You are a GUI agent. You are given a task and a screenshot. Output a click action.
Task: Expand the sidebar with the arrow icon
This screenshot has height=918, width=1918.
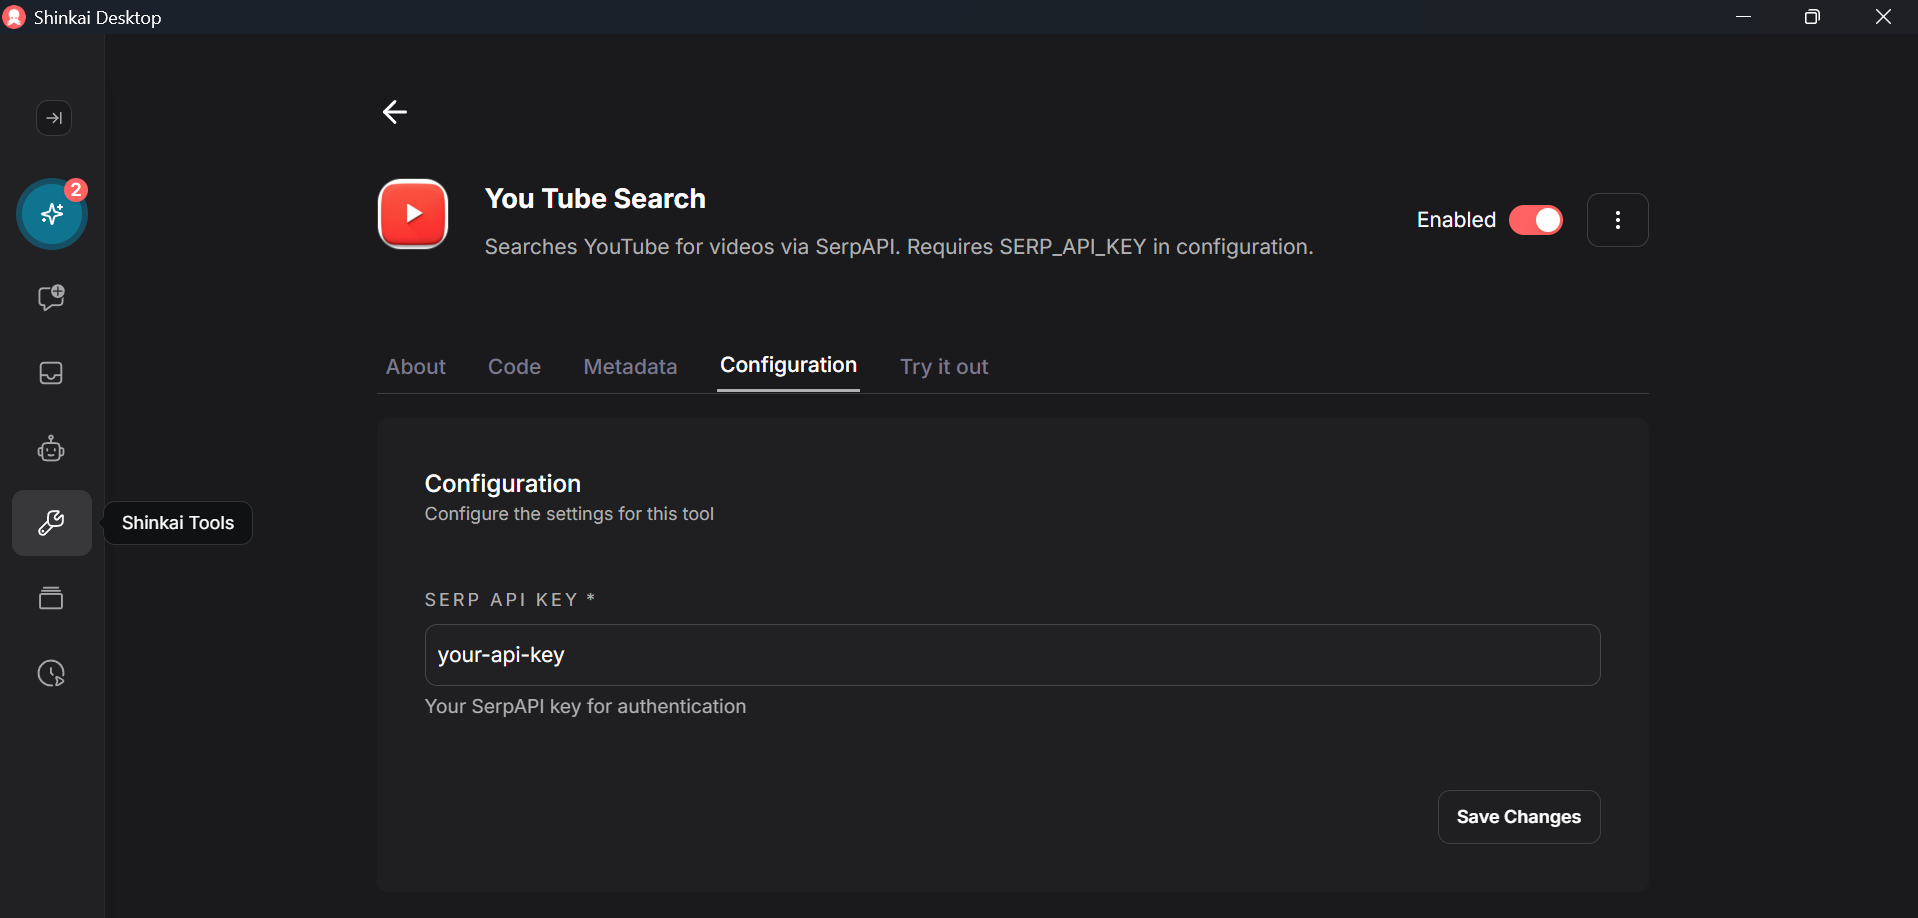54,118
